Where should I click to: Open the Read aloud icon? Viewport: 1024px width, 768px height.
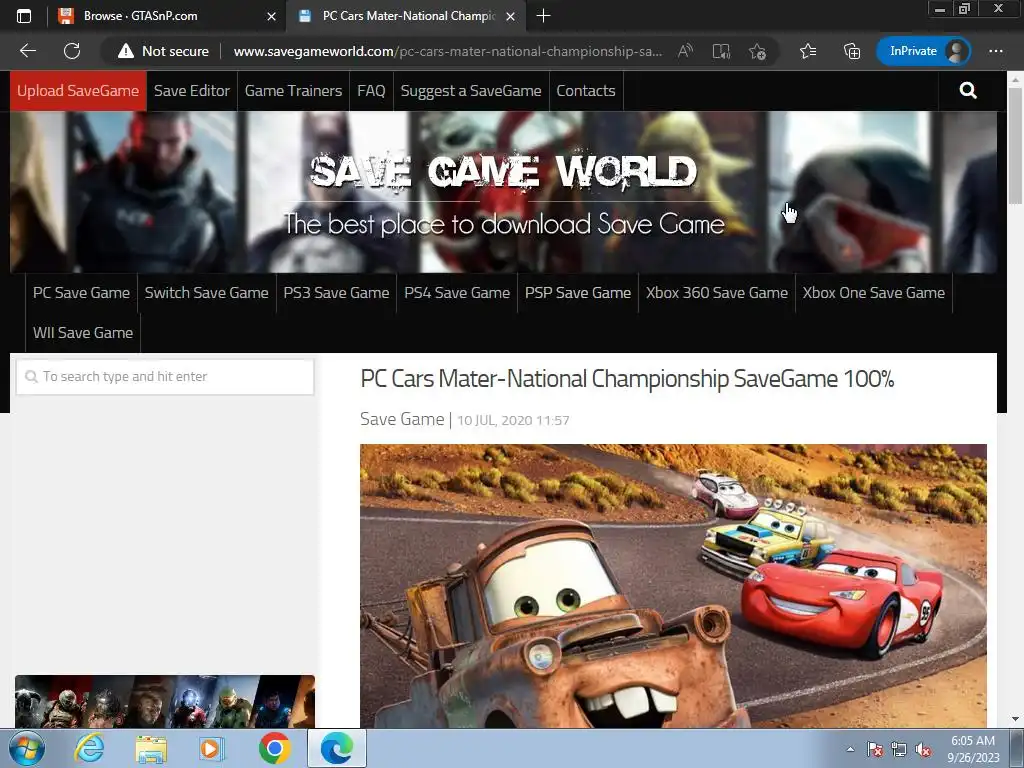(685, 51)
